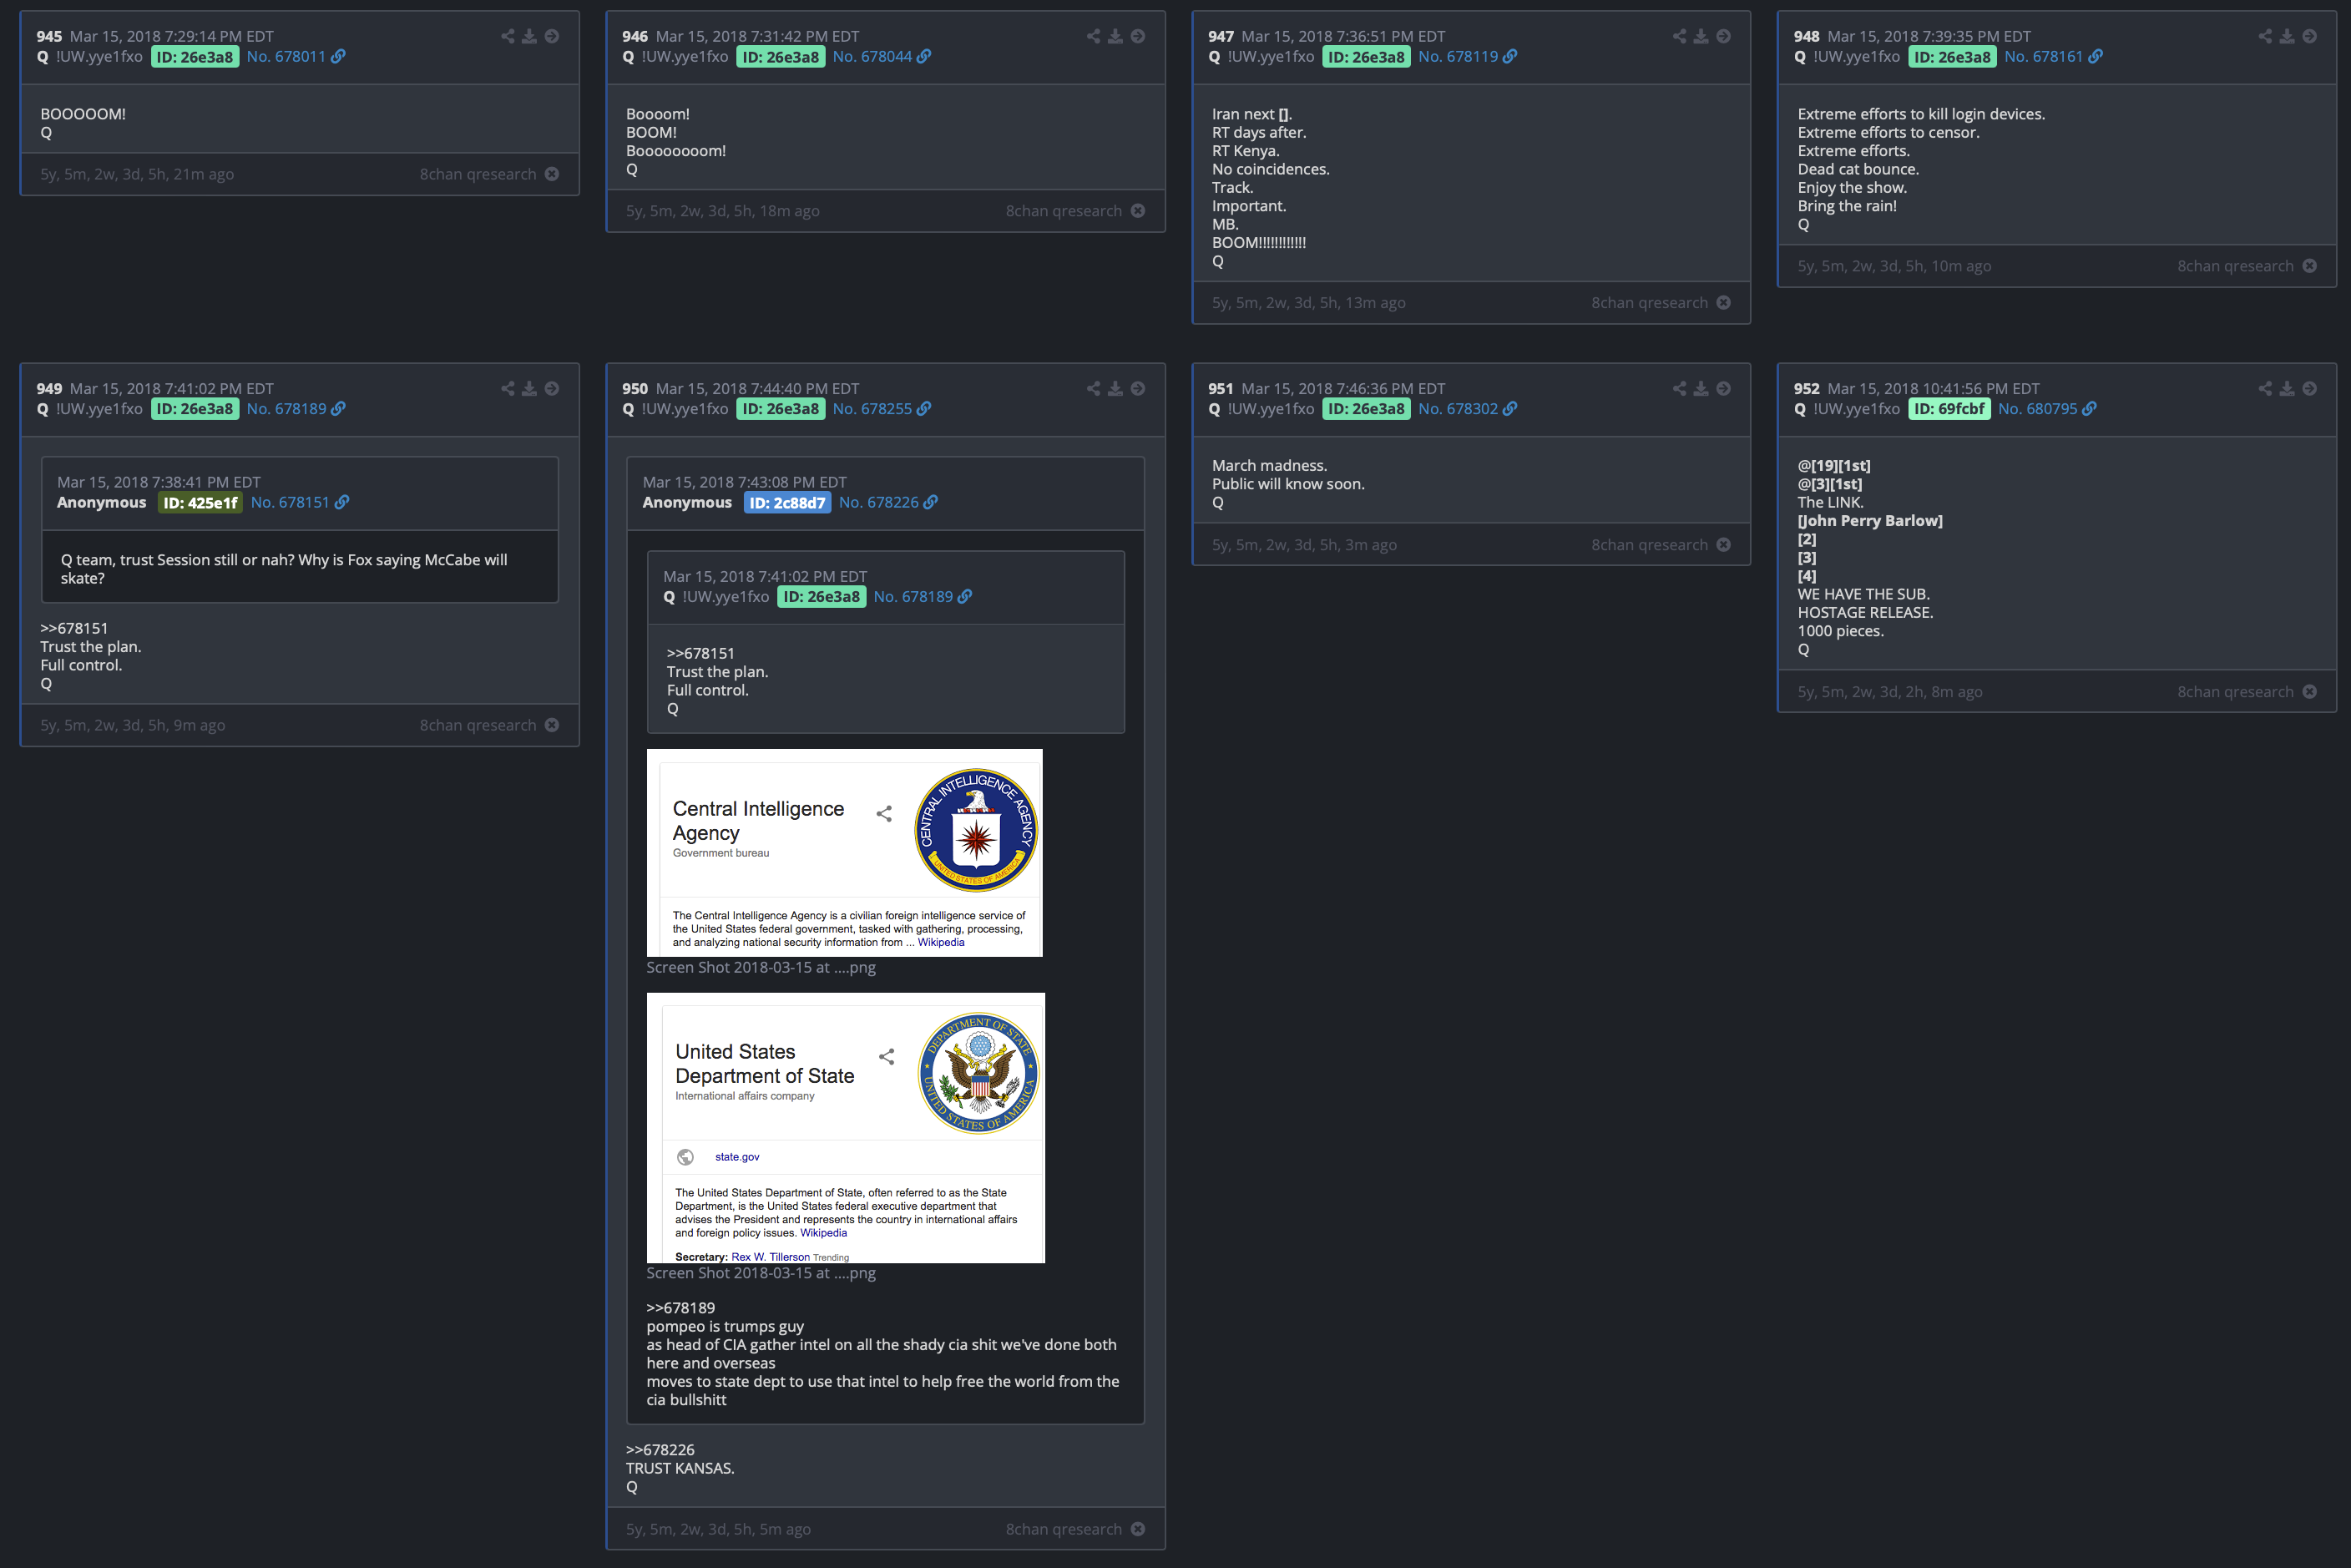Click the 8chan qresearch label on post 951

pyautogui.click(x=1649, y=545)
